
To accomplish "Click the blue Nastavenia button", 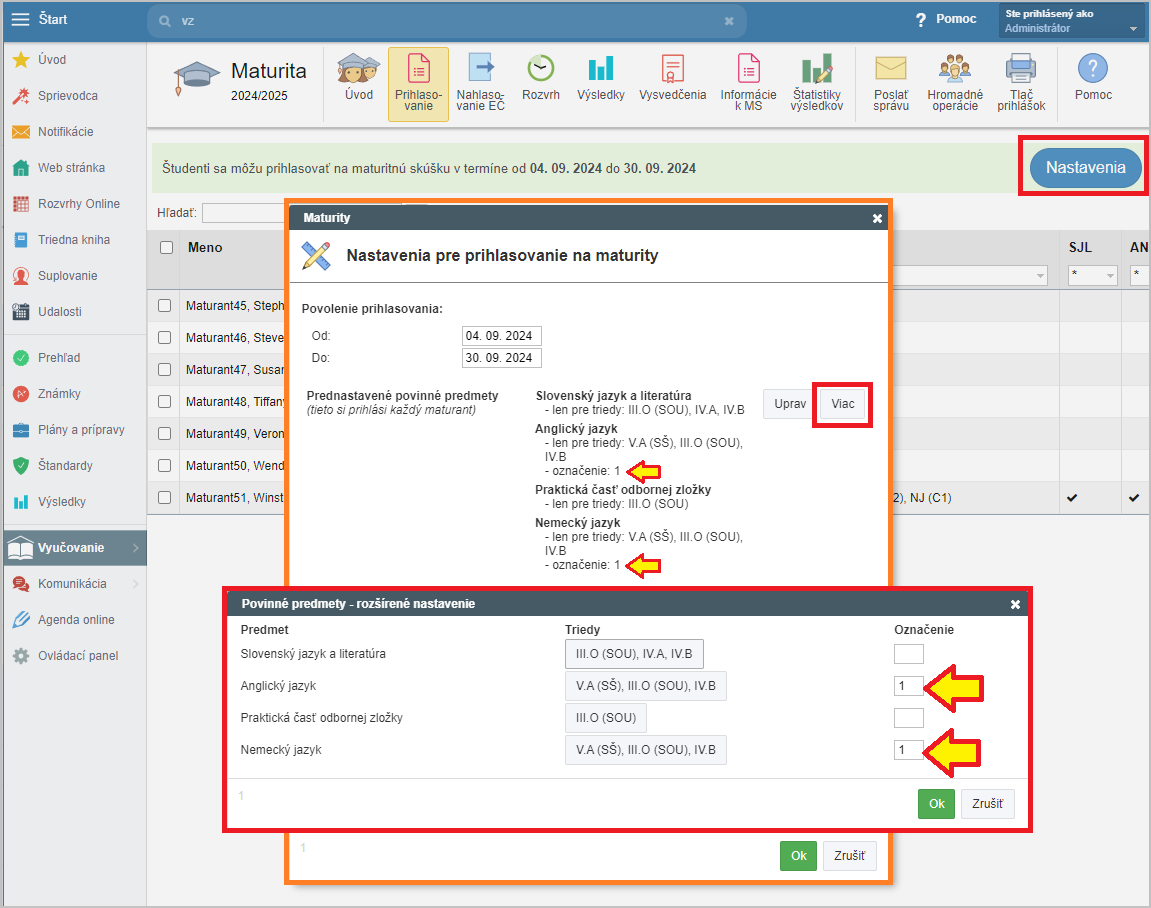I will (x=1085, y=167).
